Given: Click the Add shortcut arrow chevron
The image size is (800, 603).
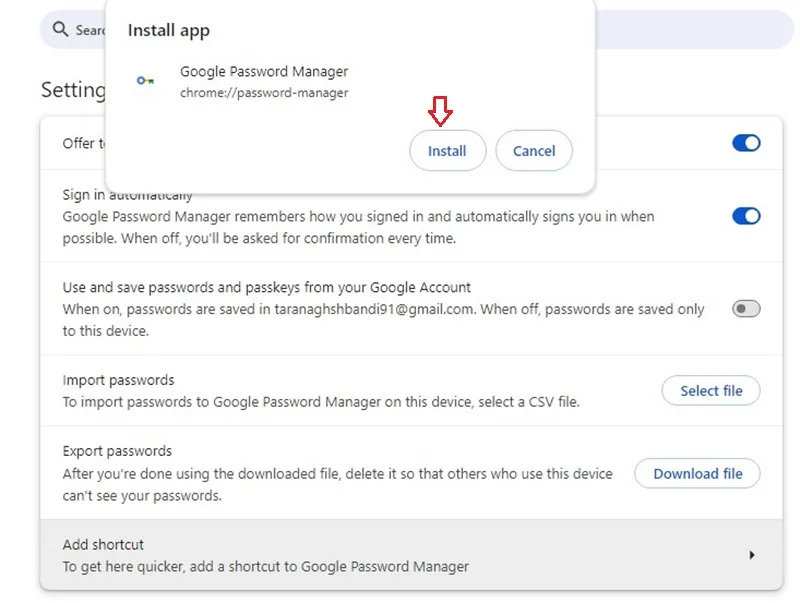Looking at the screenshot, I should pyautogui.click(x=752, y=555).
